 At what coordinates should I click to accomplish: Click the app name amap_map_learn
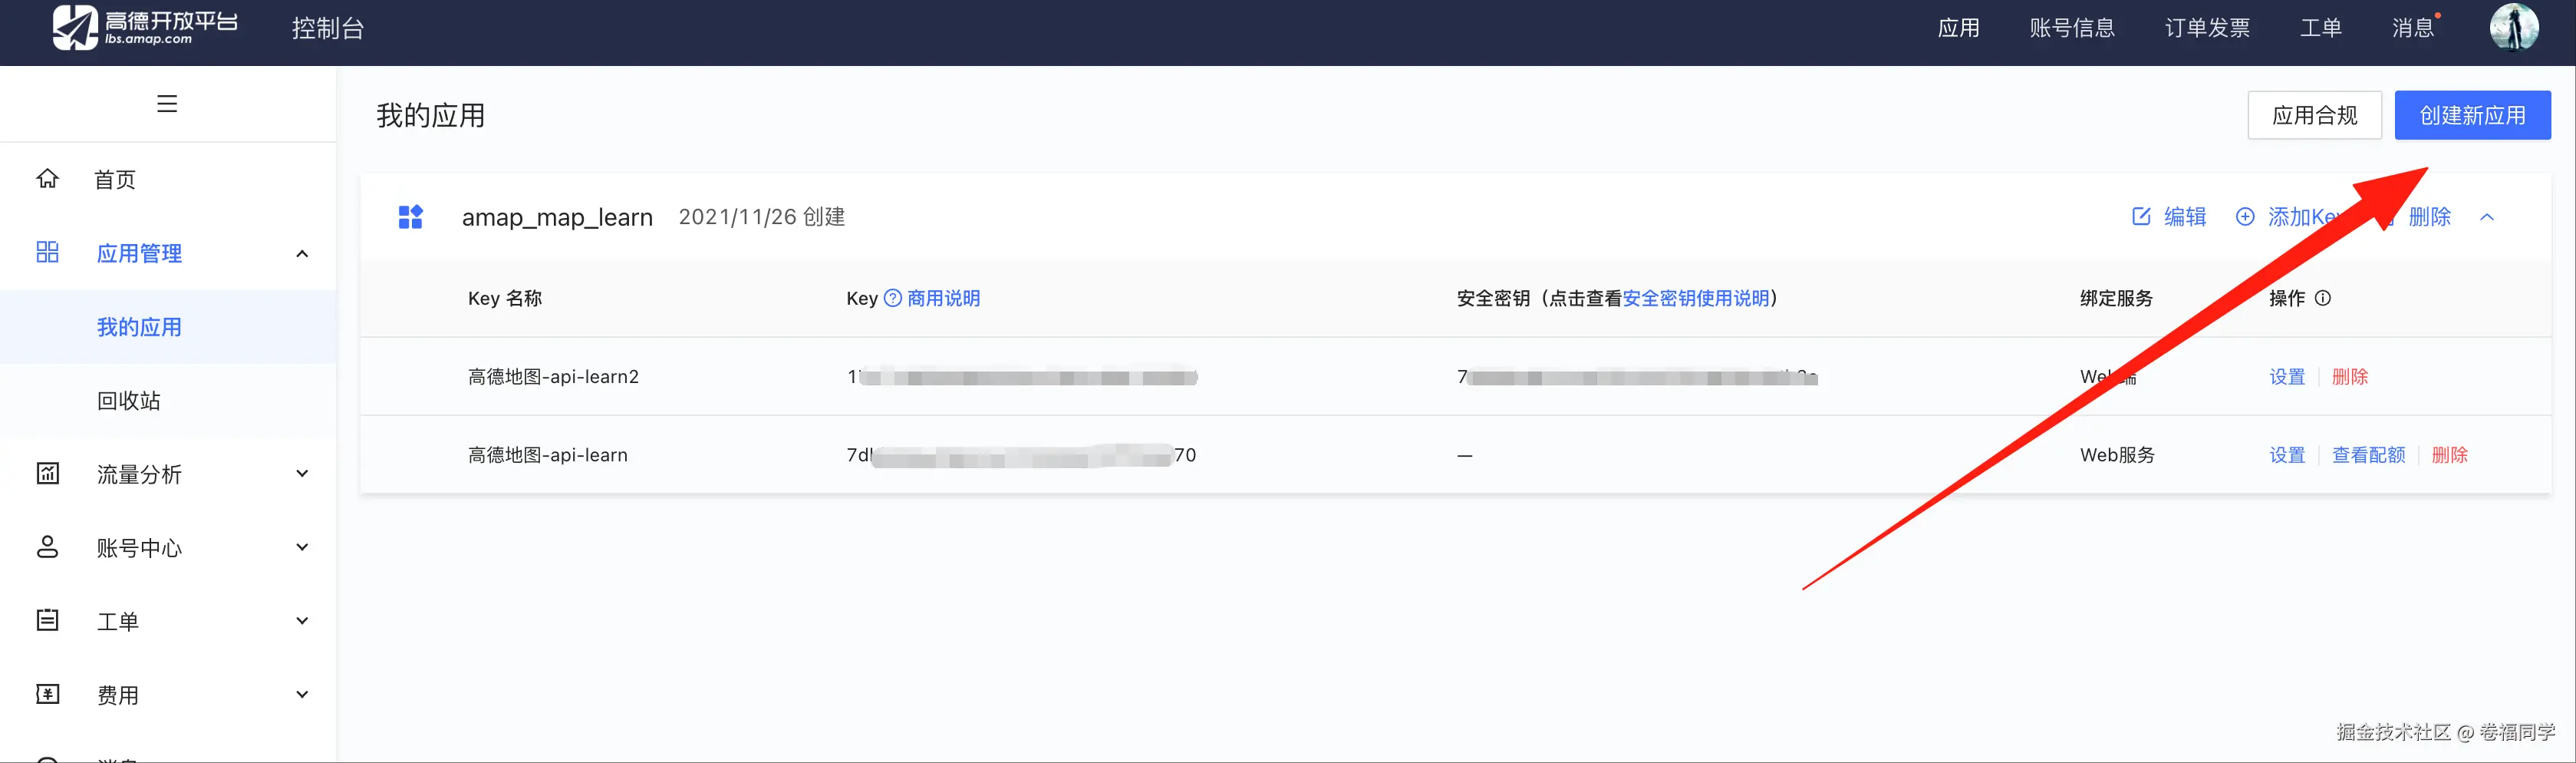point(557,217)
